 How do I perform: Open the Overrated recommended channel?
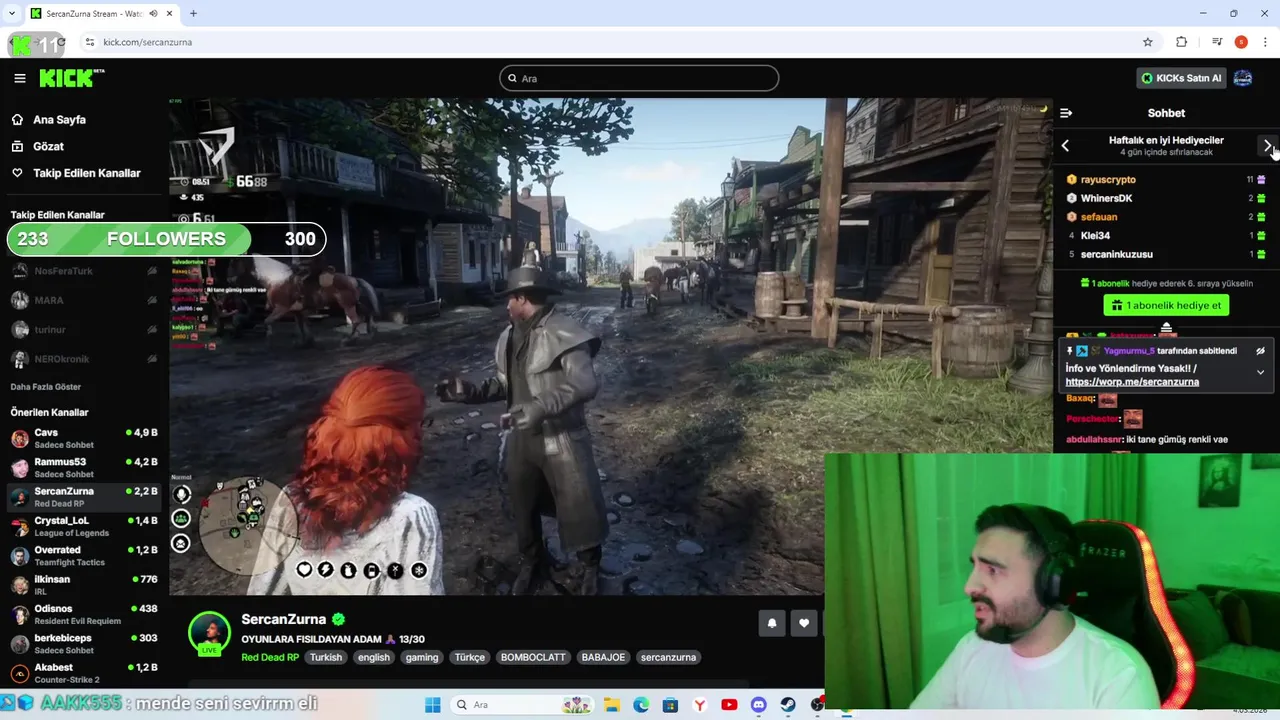point(84,556)
